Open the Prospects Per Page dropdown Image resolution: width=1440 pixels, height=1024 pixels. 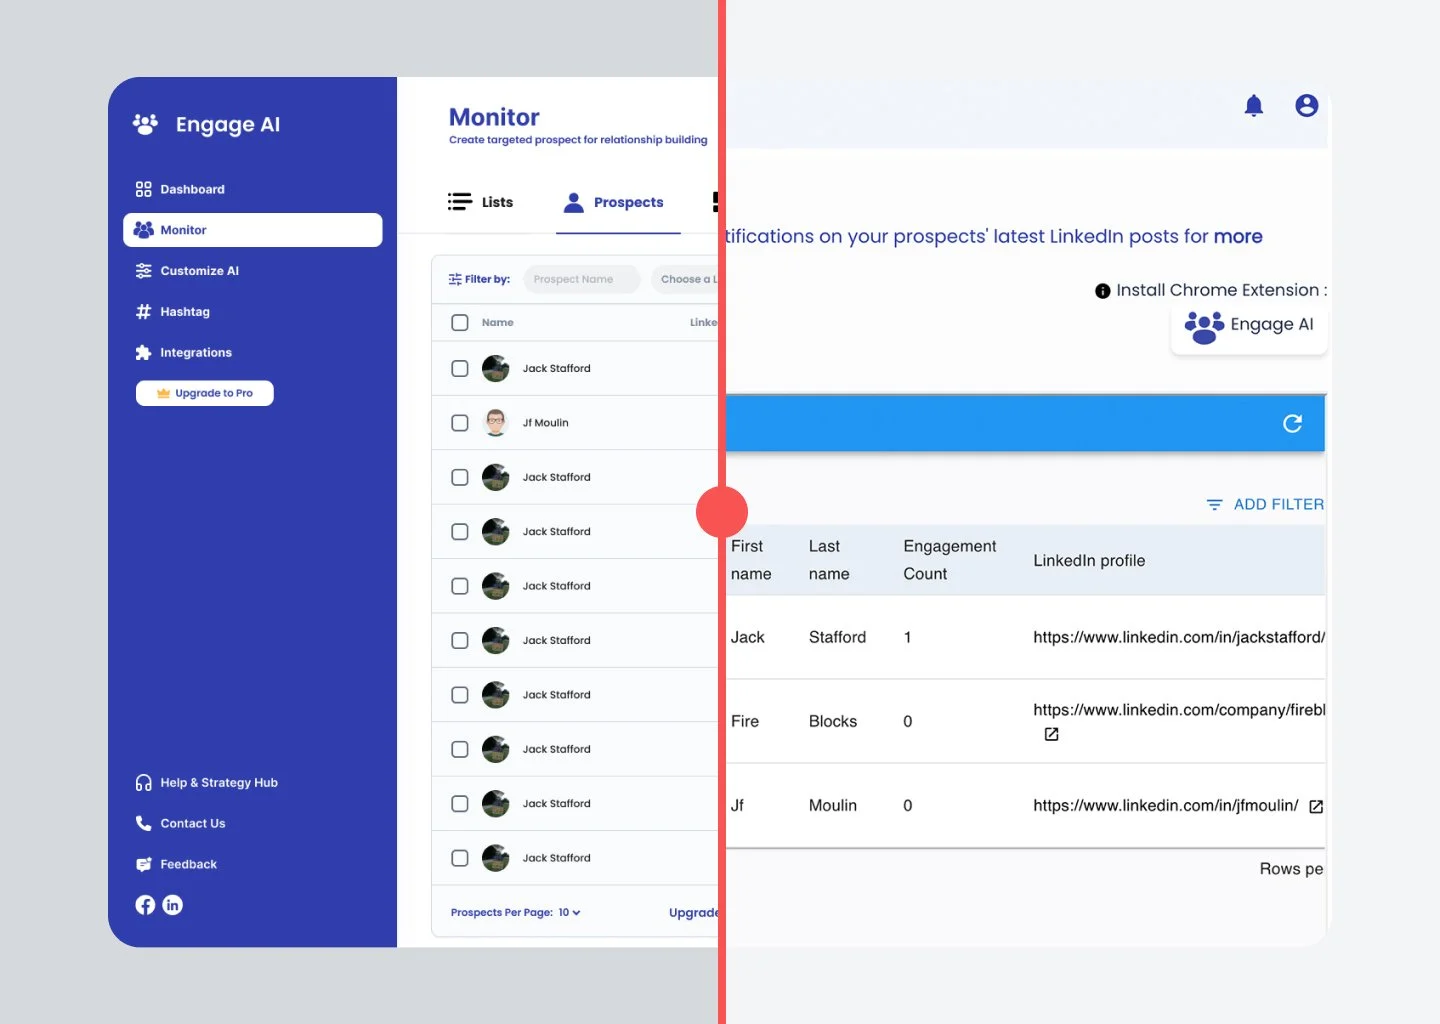pos(516,913)
